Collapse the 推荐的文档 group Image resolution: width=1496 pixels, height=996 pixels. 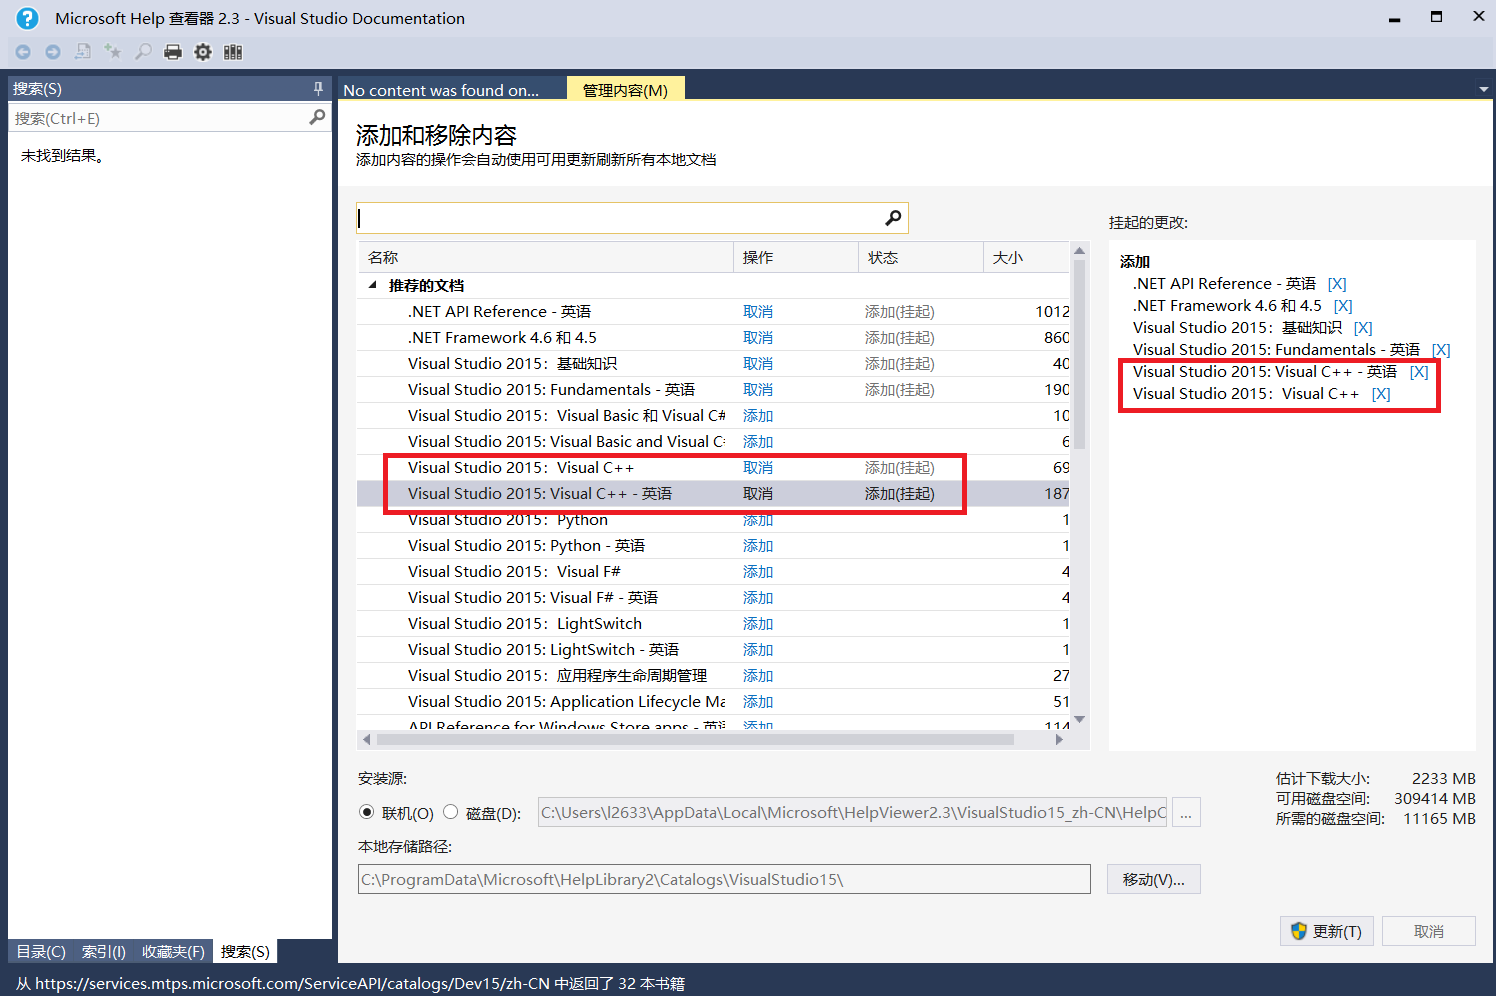(x=373, y=285)
